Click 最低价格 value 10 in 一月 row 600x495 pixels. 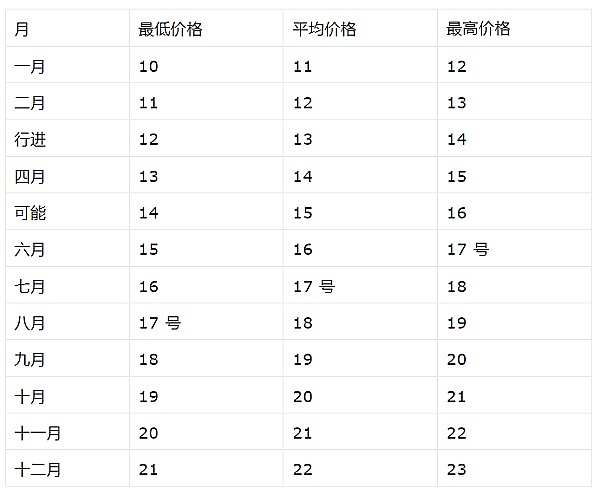pyautogui.click(x=149, y=67)
